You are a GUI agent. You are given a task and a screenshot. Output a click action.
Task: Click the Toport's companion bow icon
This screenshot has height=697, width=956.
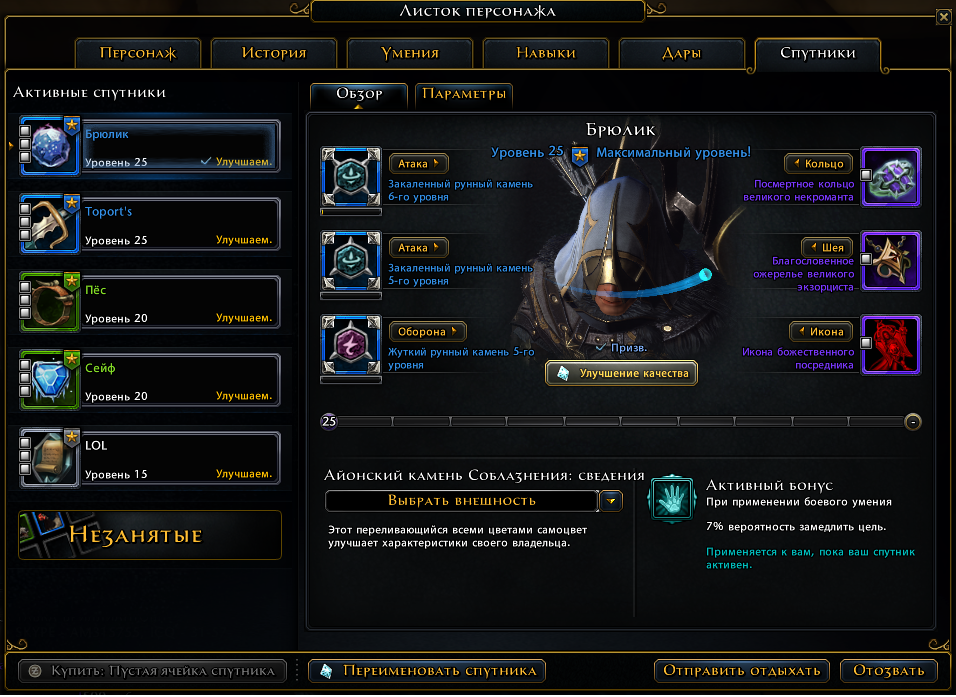49,224
